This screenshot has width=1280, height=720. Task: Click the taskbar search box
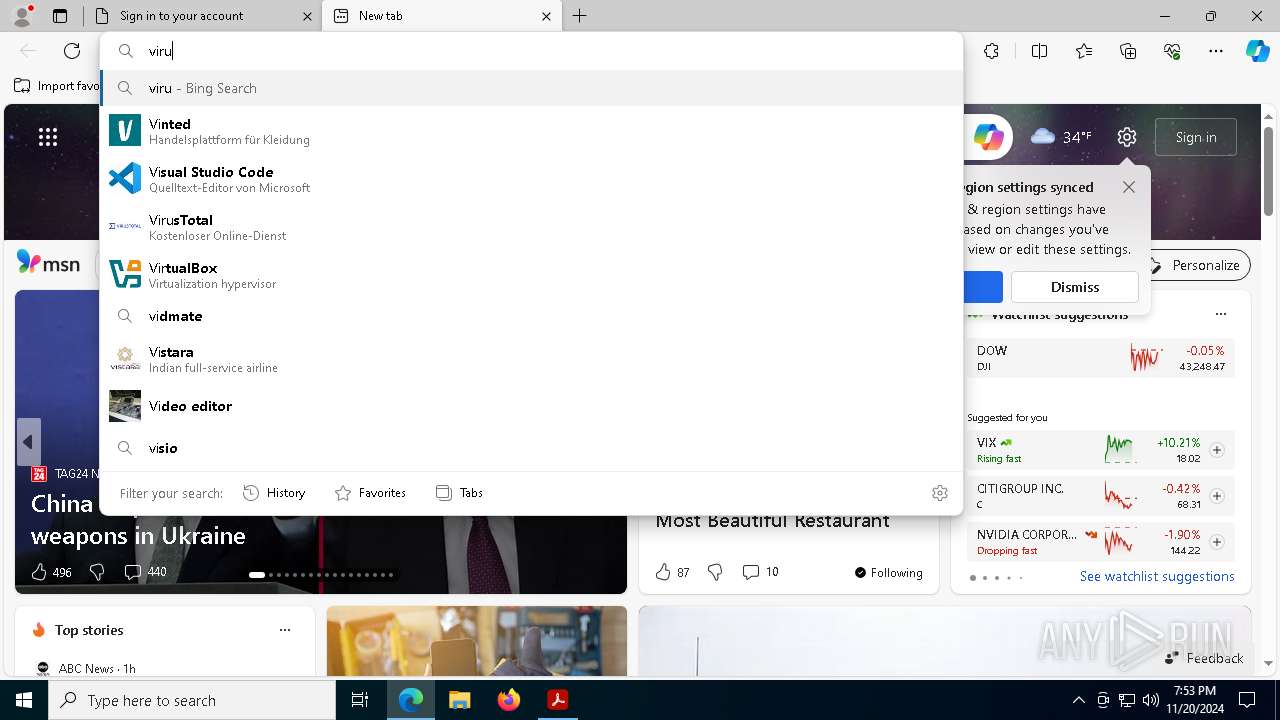point(192,700)
